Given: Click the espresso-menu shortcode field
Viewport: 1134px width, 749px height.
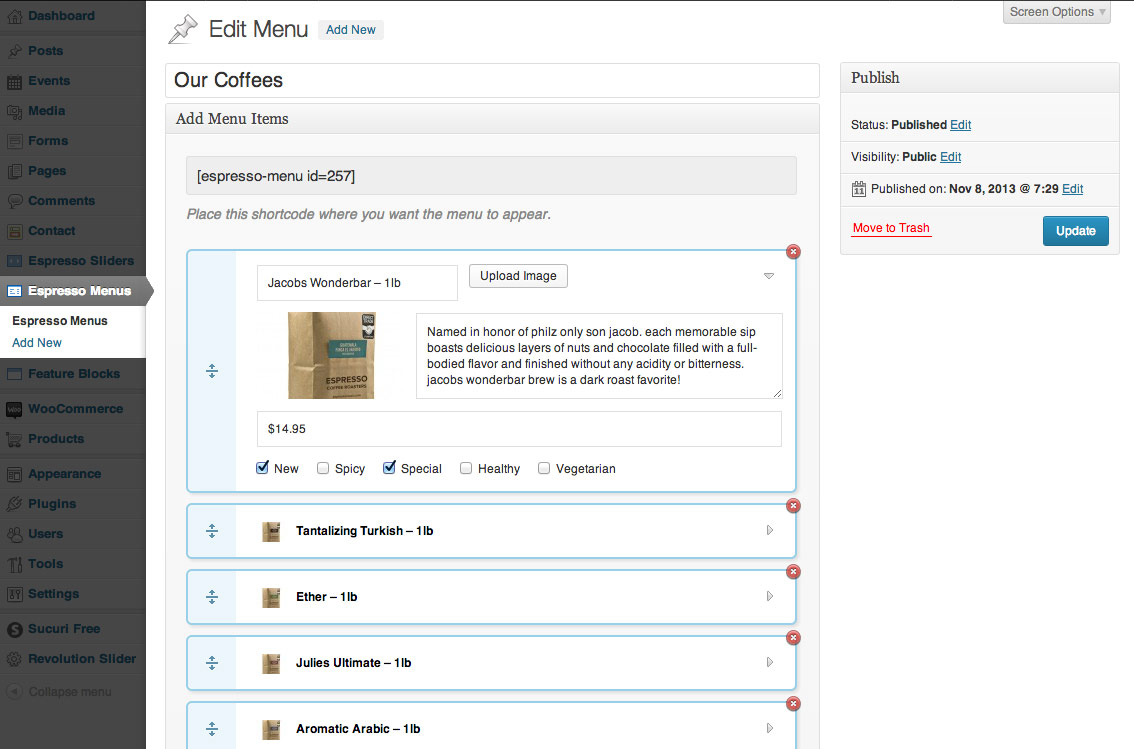Looking at the screenshot, I should pos(492,176).
